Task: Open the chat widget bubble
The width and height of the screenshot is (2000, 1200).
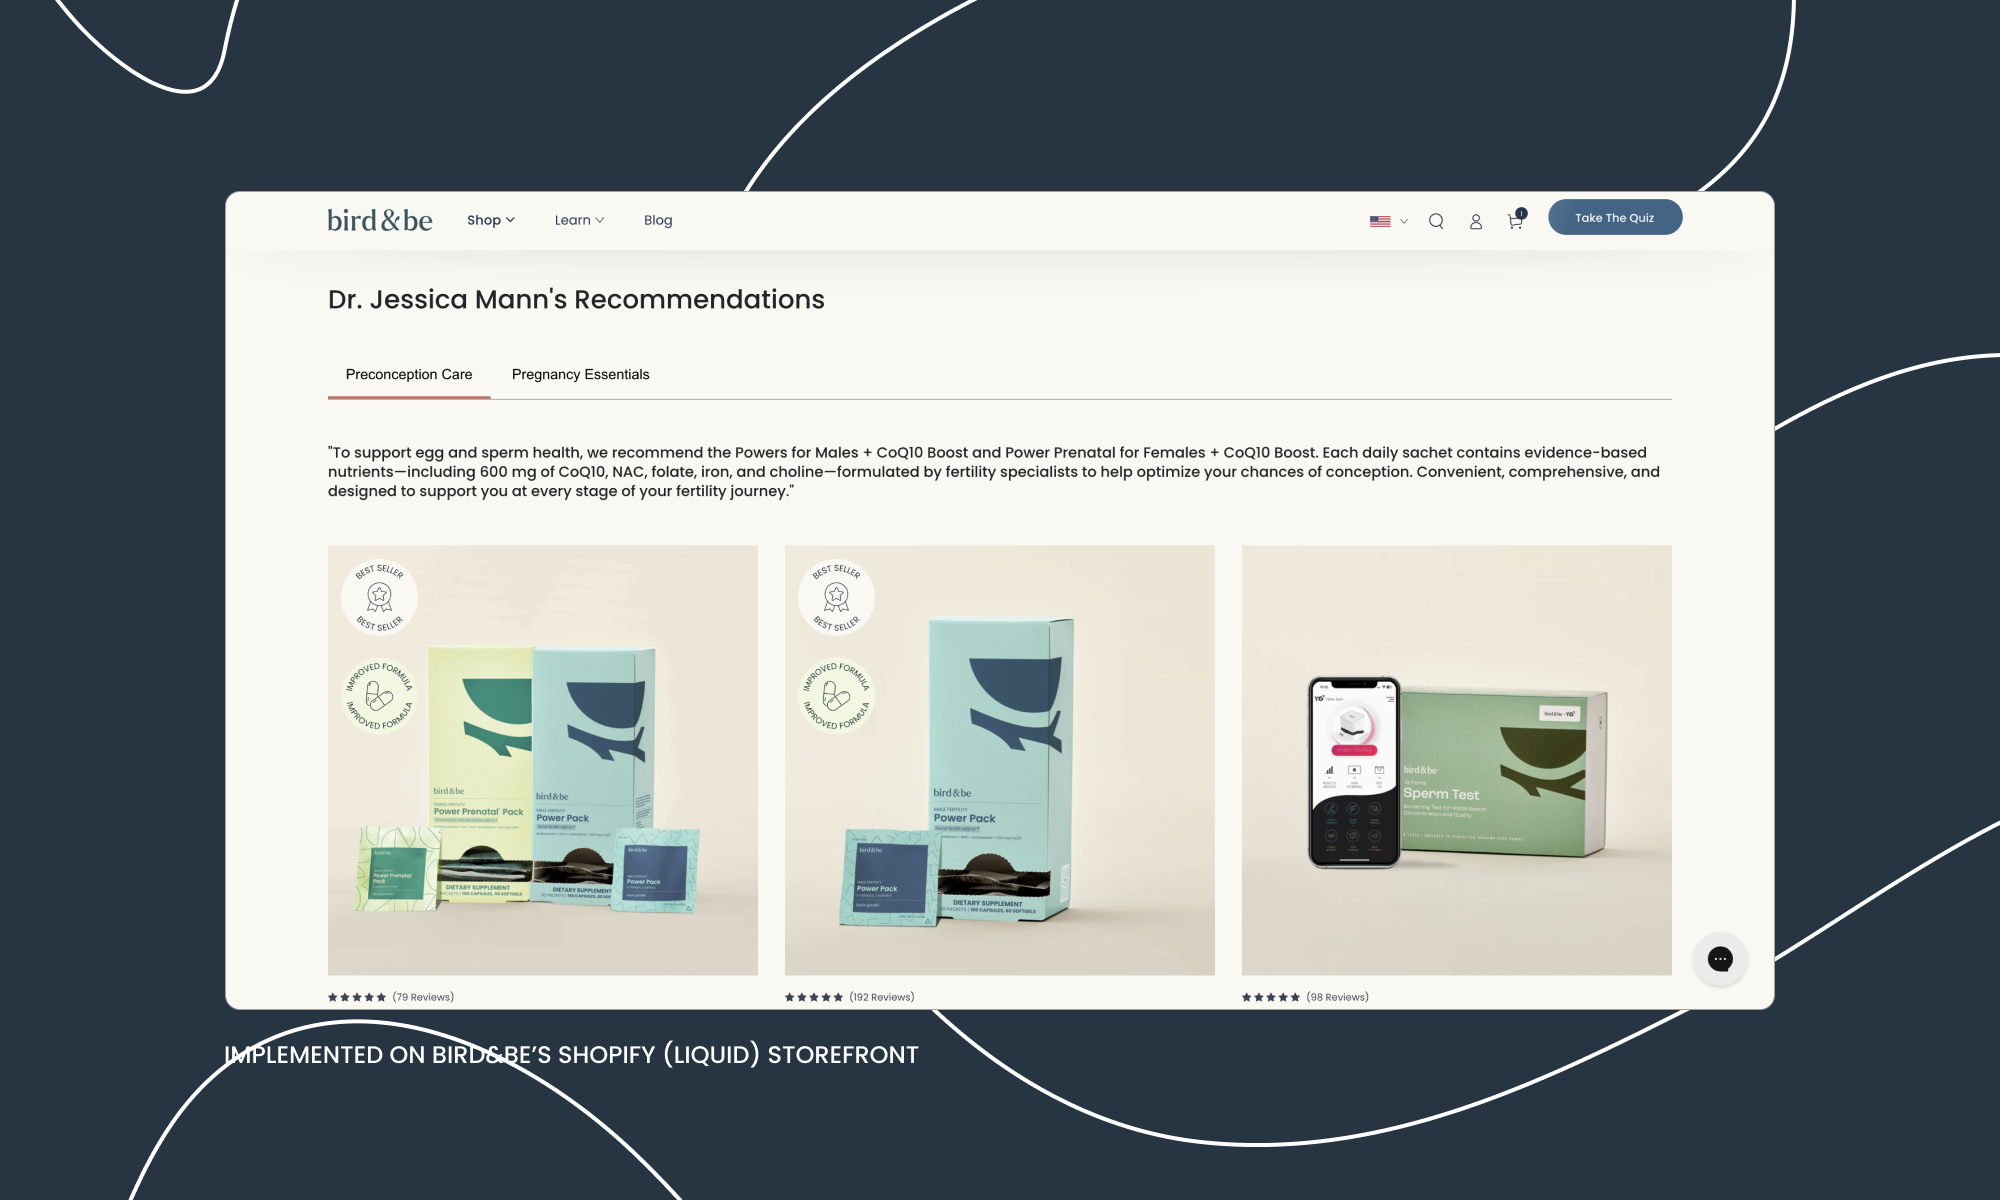Action: point(1720,959)
